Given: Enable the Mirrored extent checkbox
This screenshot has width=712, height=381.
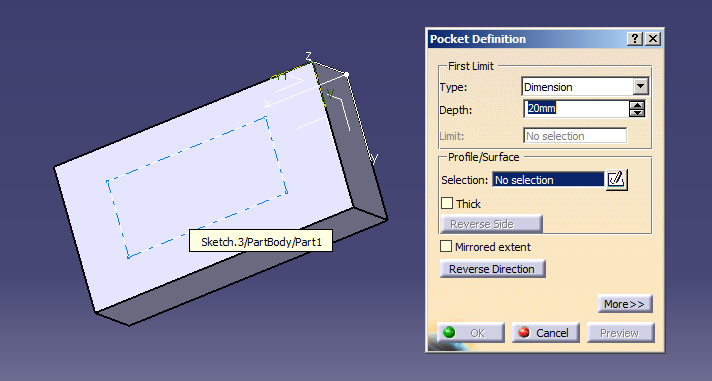Looking at the screenshot, I should pyautogui.click(x=446, y=246).
